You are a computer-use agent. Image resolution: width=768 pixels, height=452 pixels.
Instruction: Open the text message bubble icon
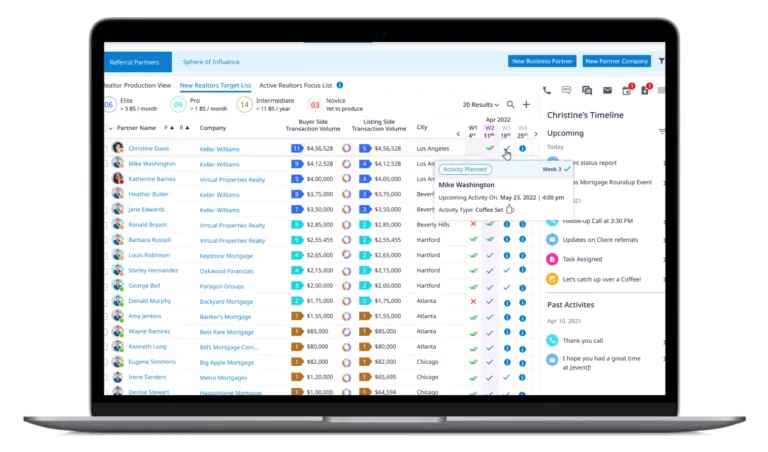(566, 90)
